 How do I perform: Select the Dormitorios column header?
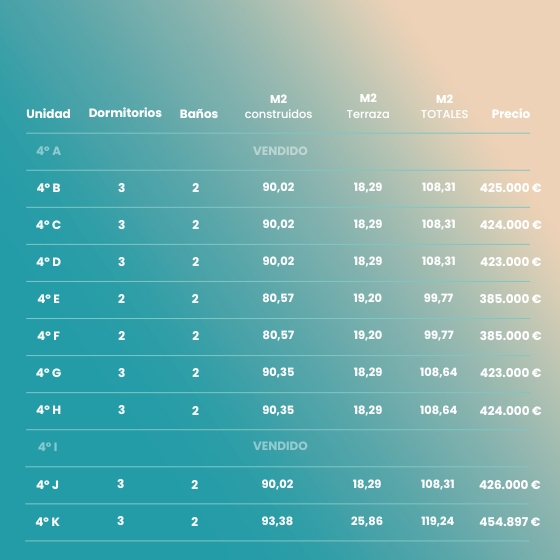[x=125, y=113]
